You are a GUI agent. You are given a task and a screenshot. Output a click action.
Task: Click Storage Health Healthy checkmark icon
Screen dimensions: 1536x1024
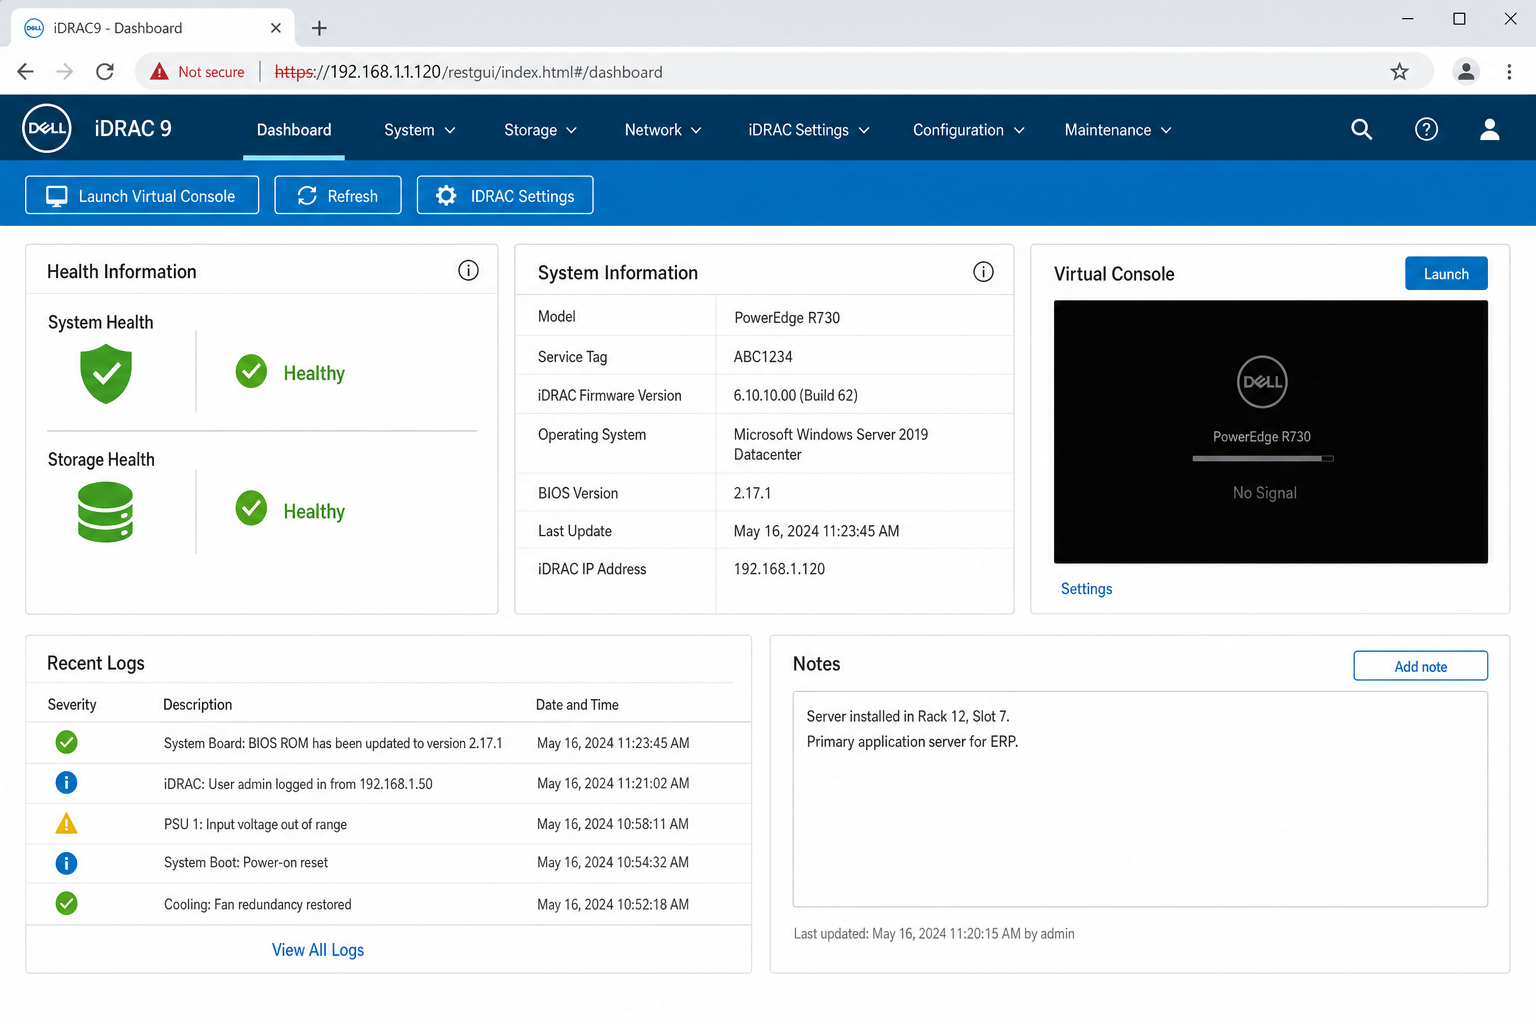tap(251, 508)
